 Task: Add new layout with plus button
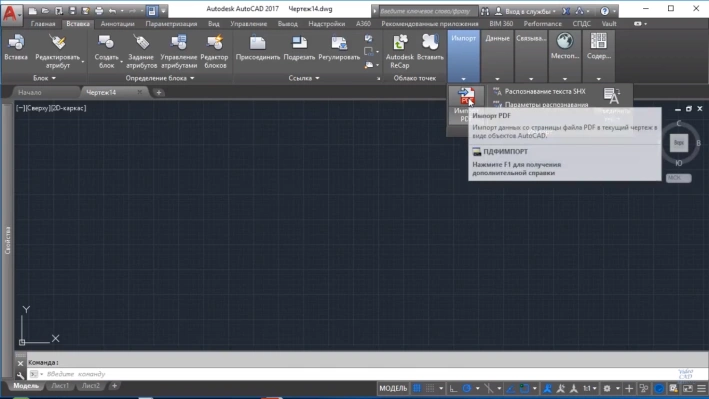coord(114,386)
